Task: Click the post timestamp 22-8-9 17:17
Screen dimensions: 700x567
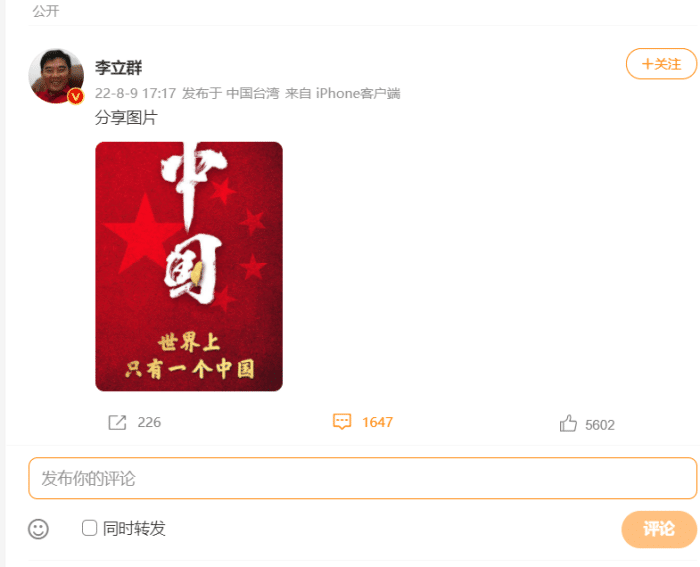Action: point(135,93)
